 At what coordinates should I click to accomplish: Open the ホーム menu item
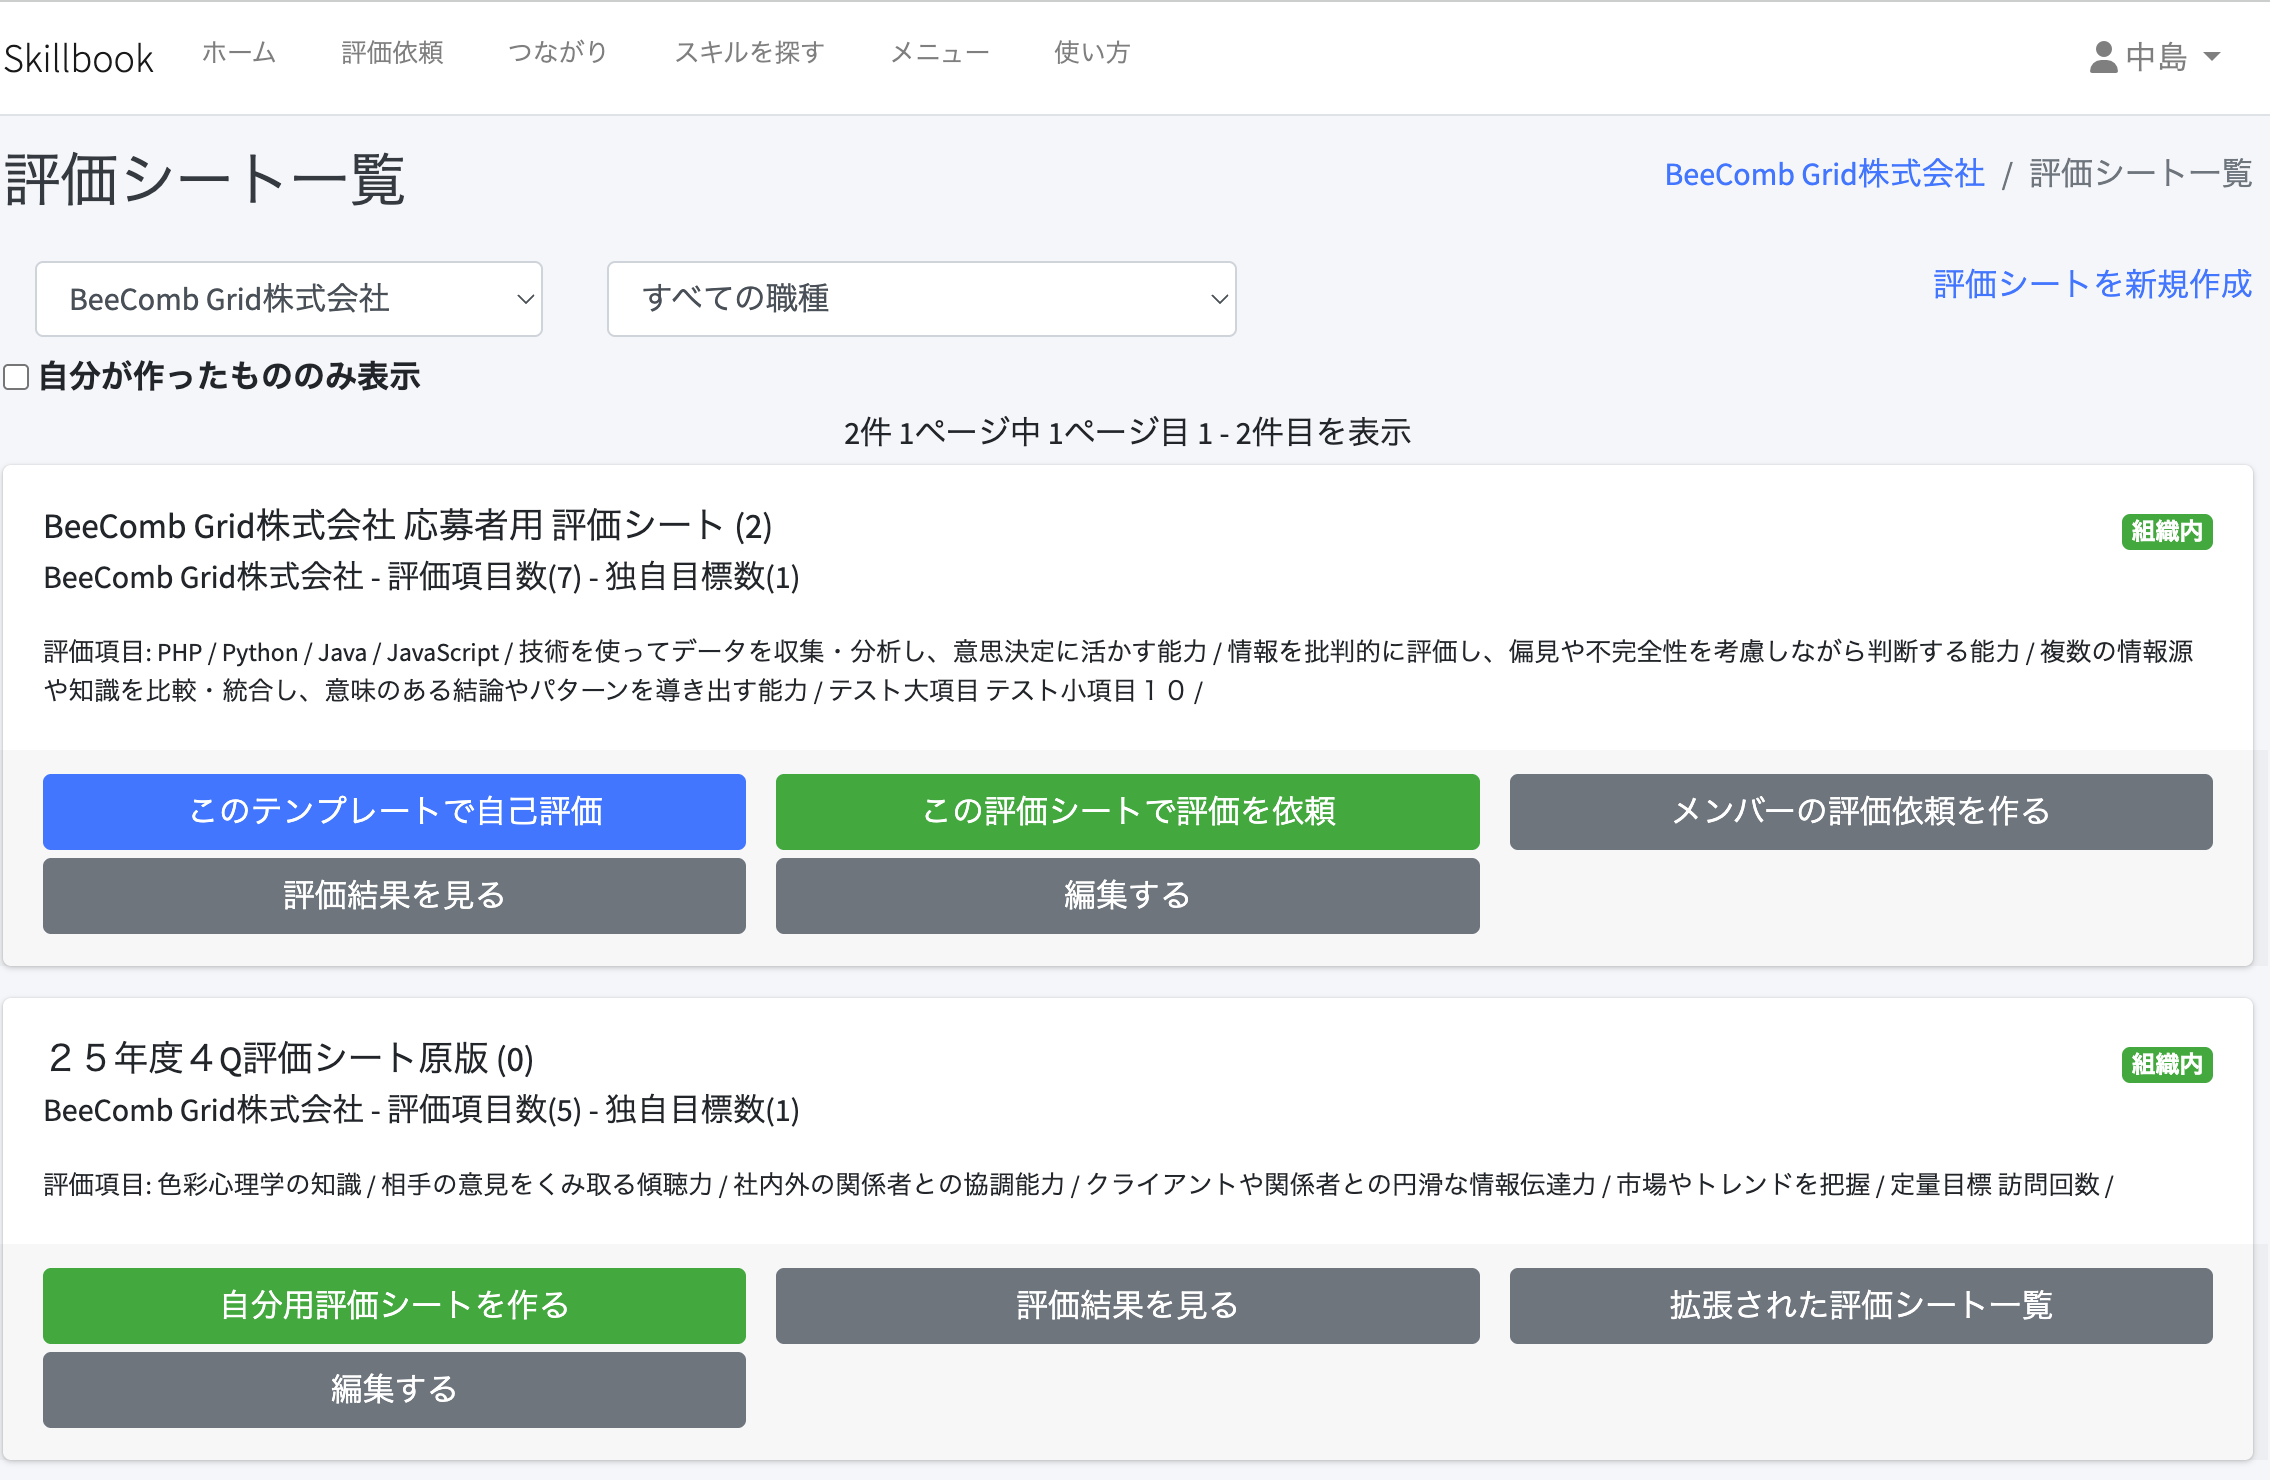238,52
